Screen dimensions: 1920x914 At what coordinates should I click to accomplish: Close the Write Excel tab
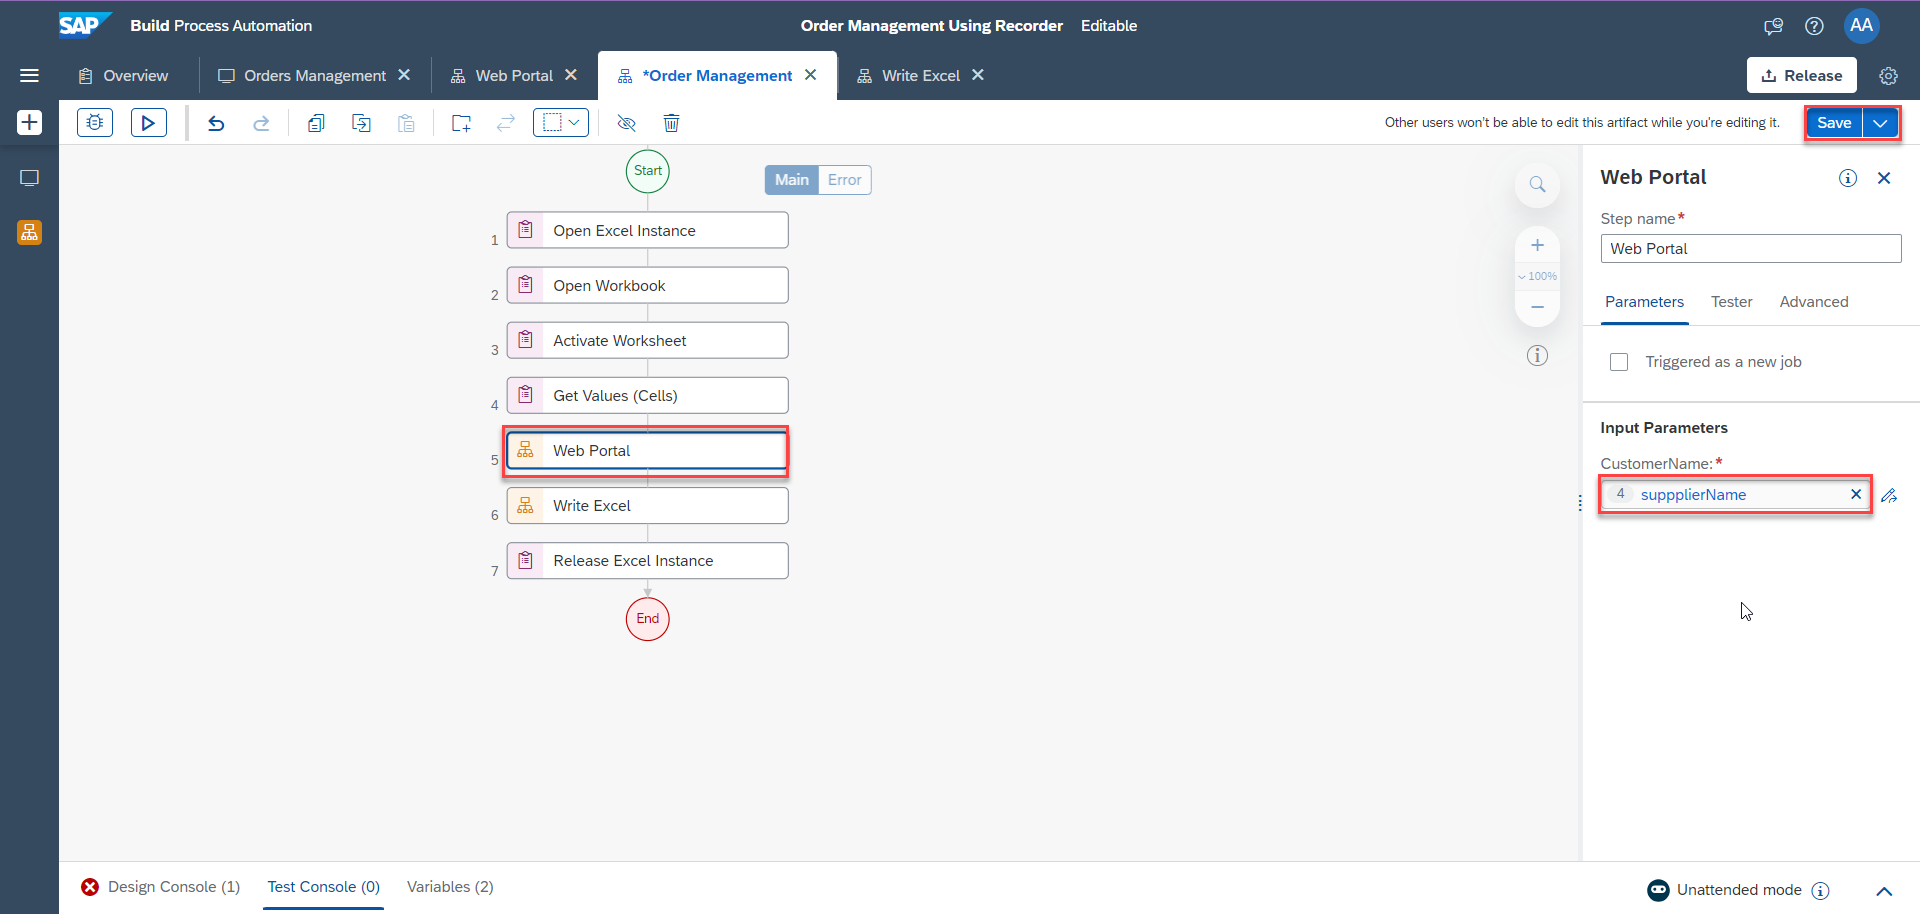(978, 75)
